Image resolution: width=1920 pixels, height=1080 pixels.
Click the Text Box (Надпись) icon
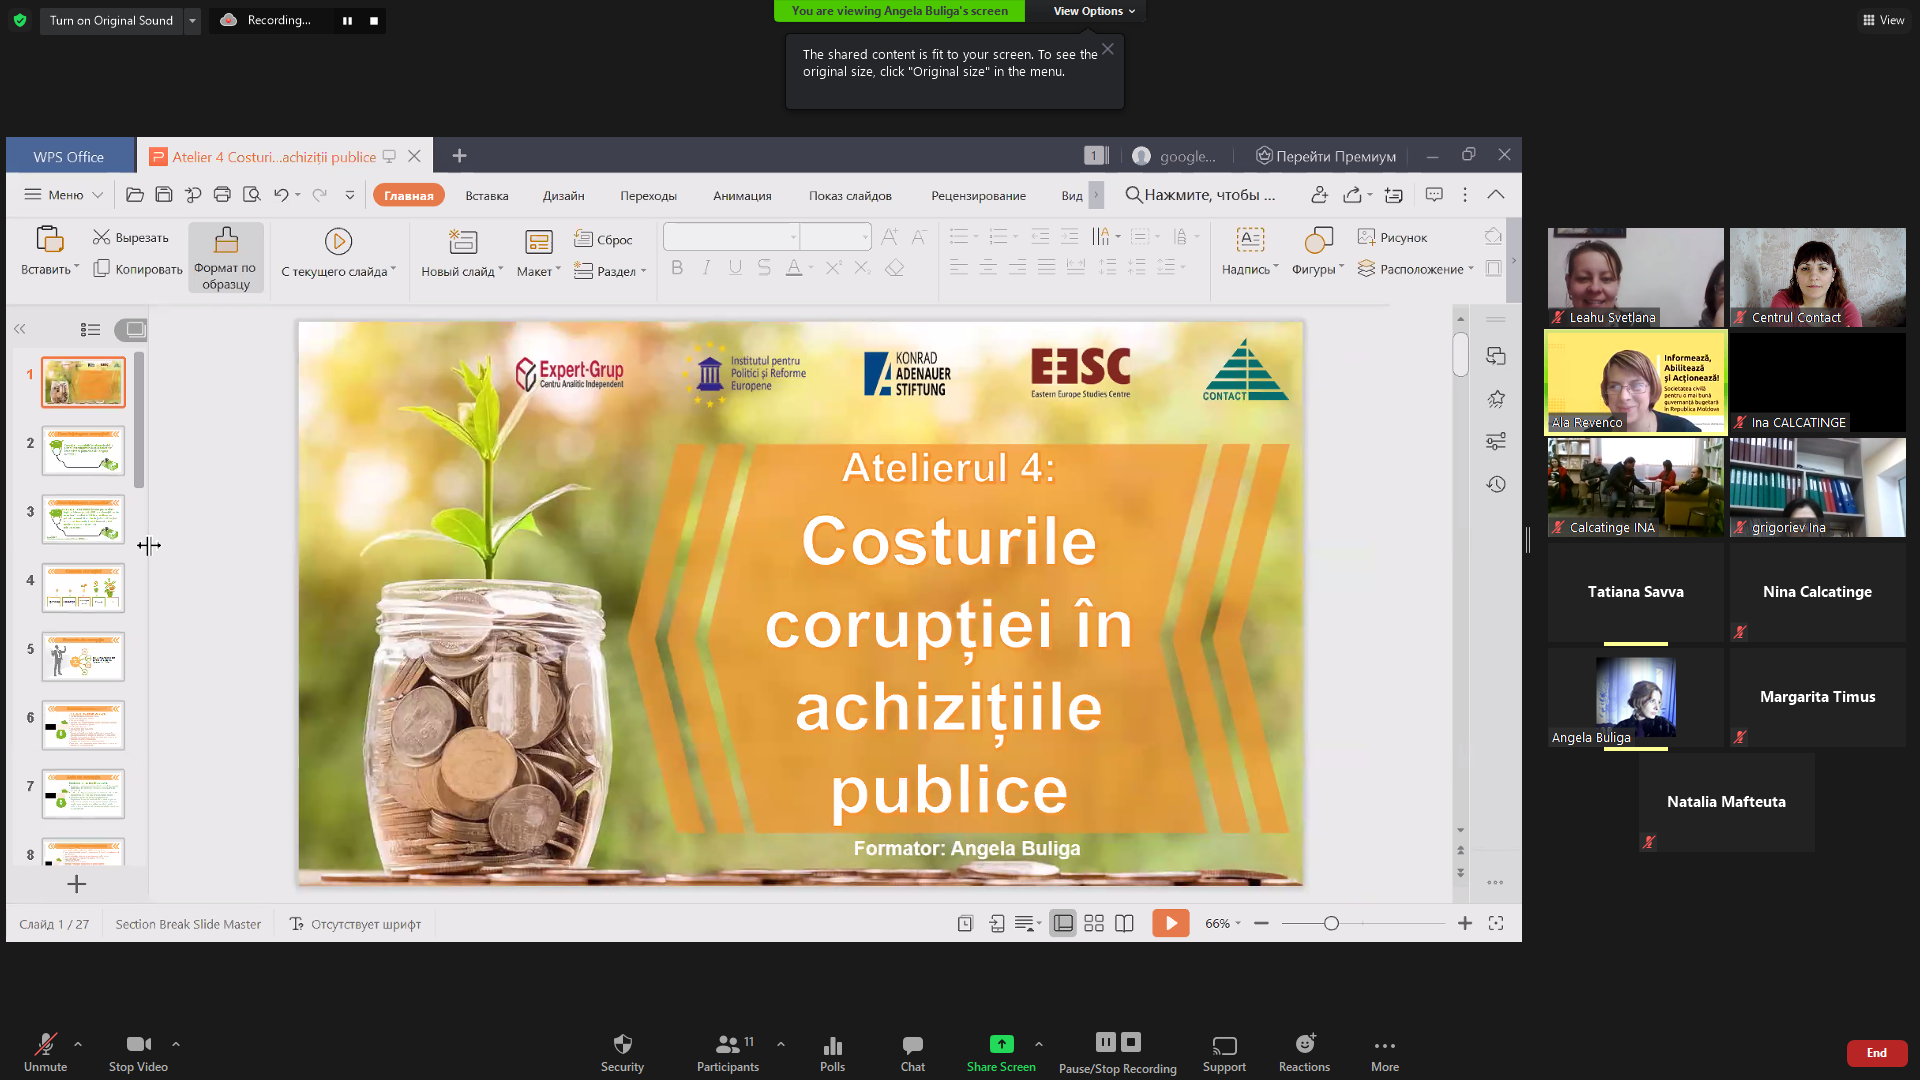[1250, 241]
